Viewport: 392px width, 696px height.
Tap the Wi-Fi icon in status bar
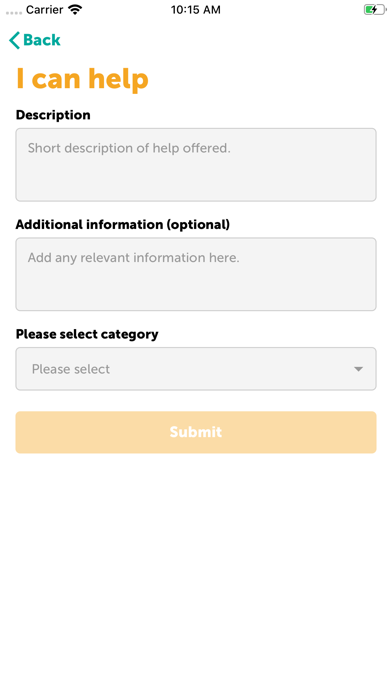point(75,10)
